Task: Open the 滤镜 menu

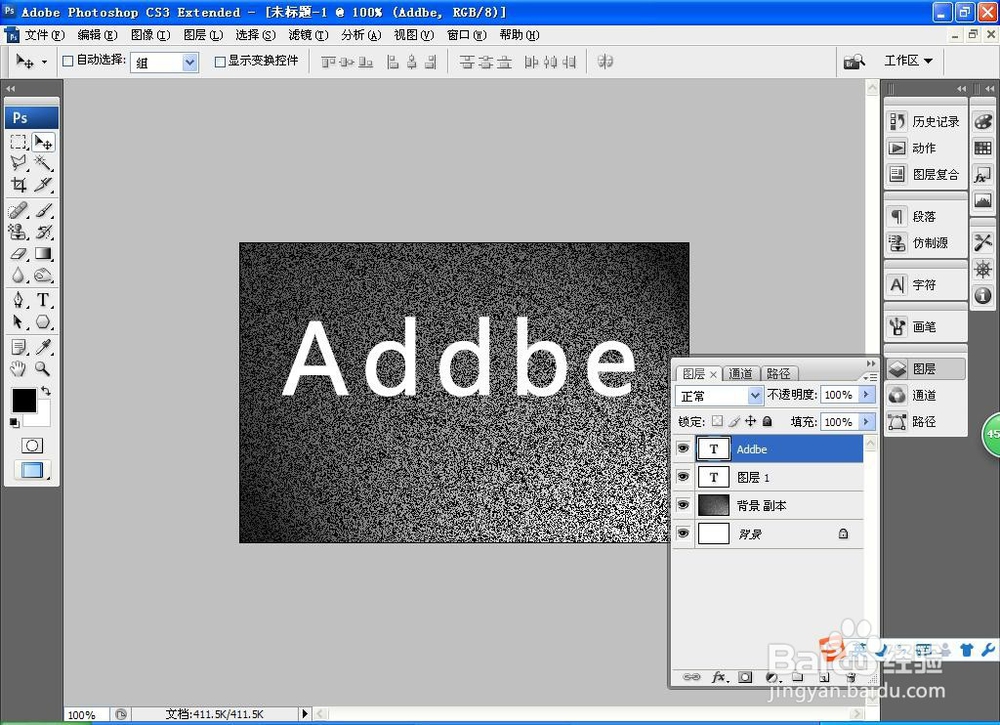Action: point(308,34)
